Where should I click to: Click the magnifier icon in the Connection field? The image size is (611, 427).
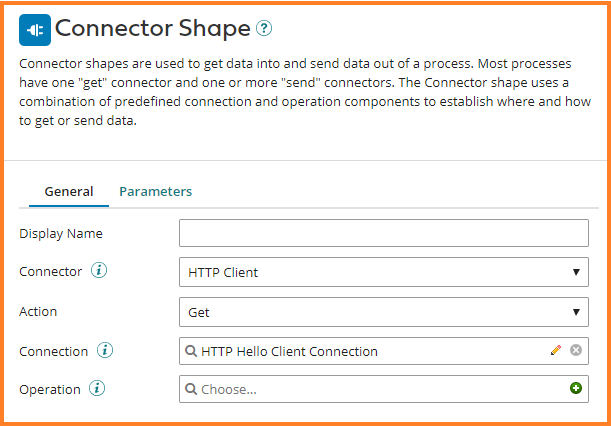[192, 351]
